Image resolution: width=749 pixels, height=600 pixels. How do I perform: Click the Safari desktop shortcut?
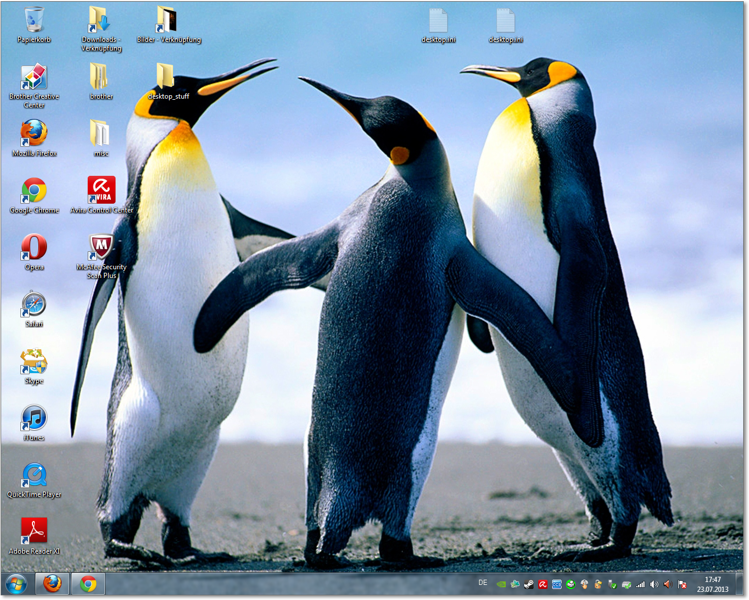[34, 304]
